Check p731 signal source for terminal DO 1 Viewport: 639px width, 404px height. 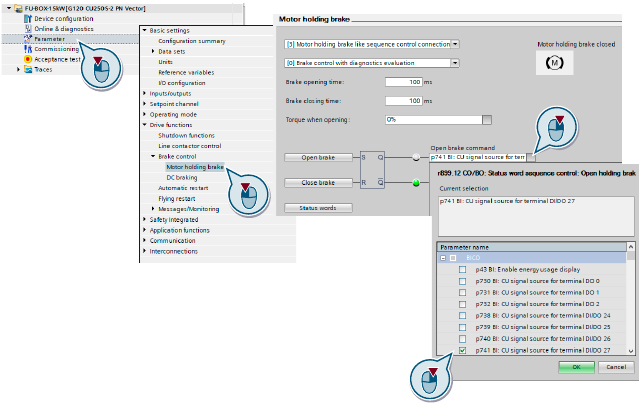(462, 293)
